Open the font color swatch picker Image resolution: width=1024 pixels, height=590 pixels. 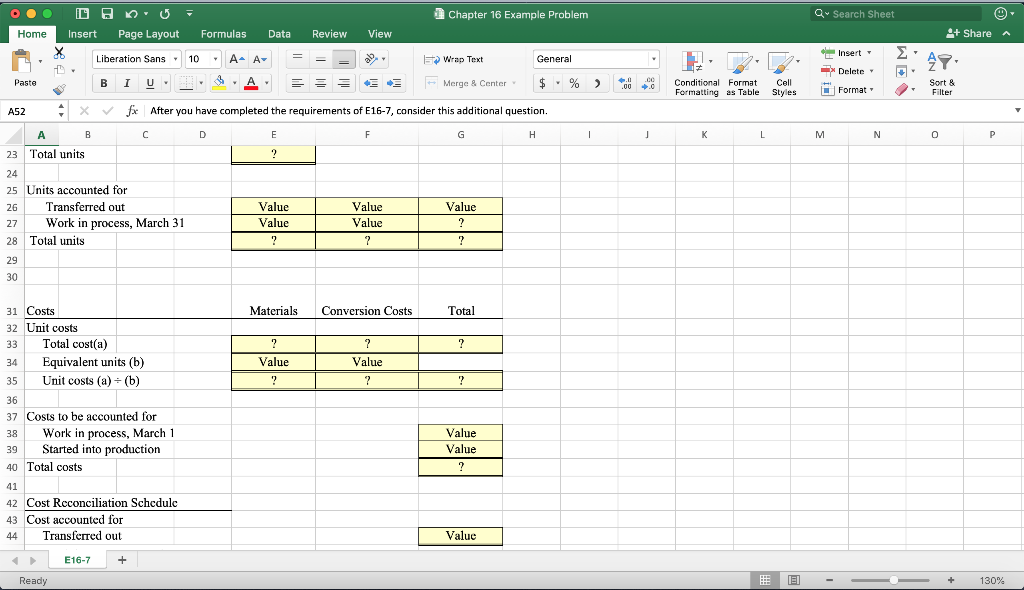249,82
